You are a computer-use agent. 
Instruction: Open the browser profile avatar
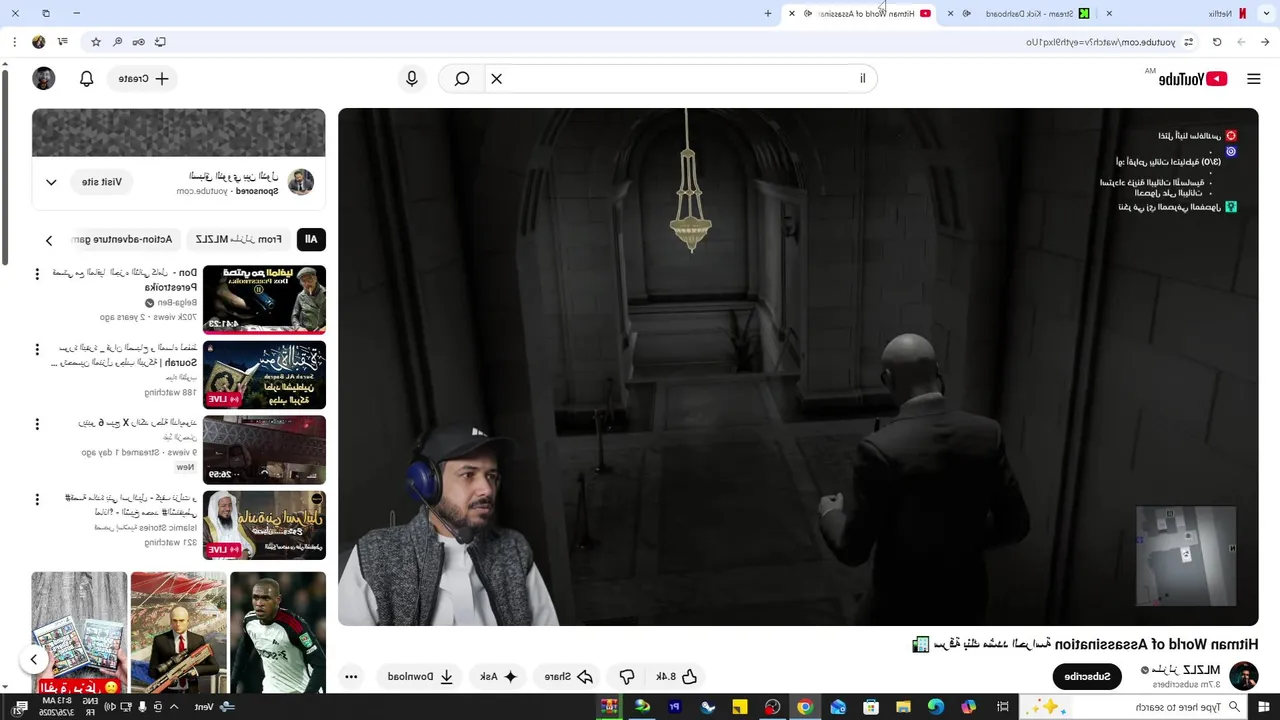[38, 42]
